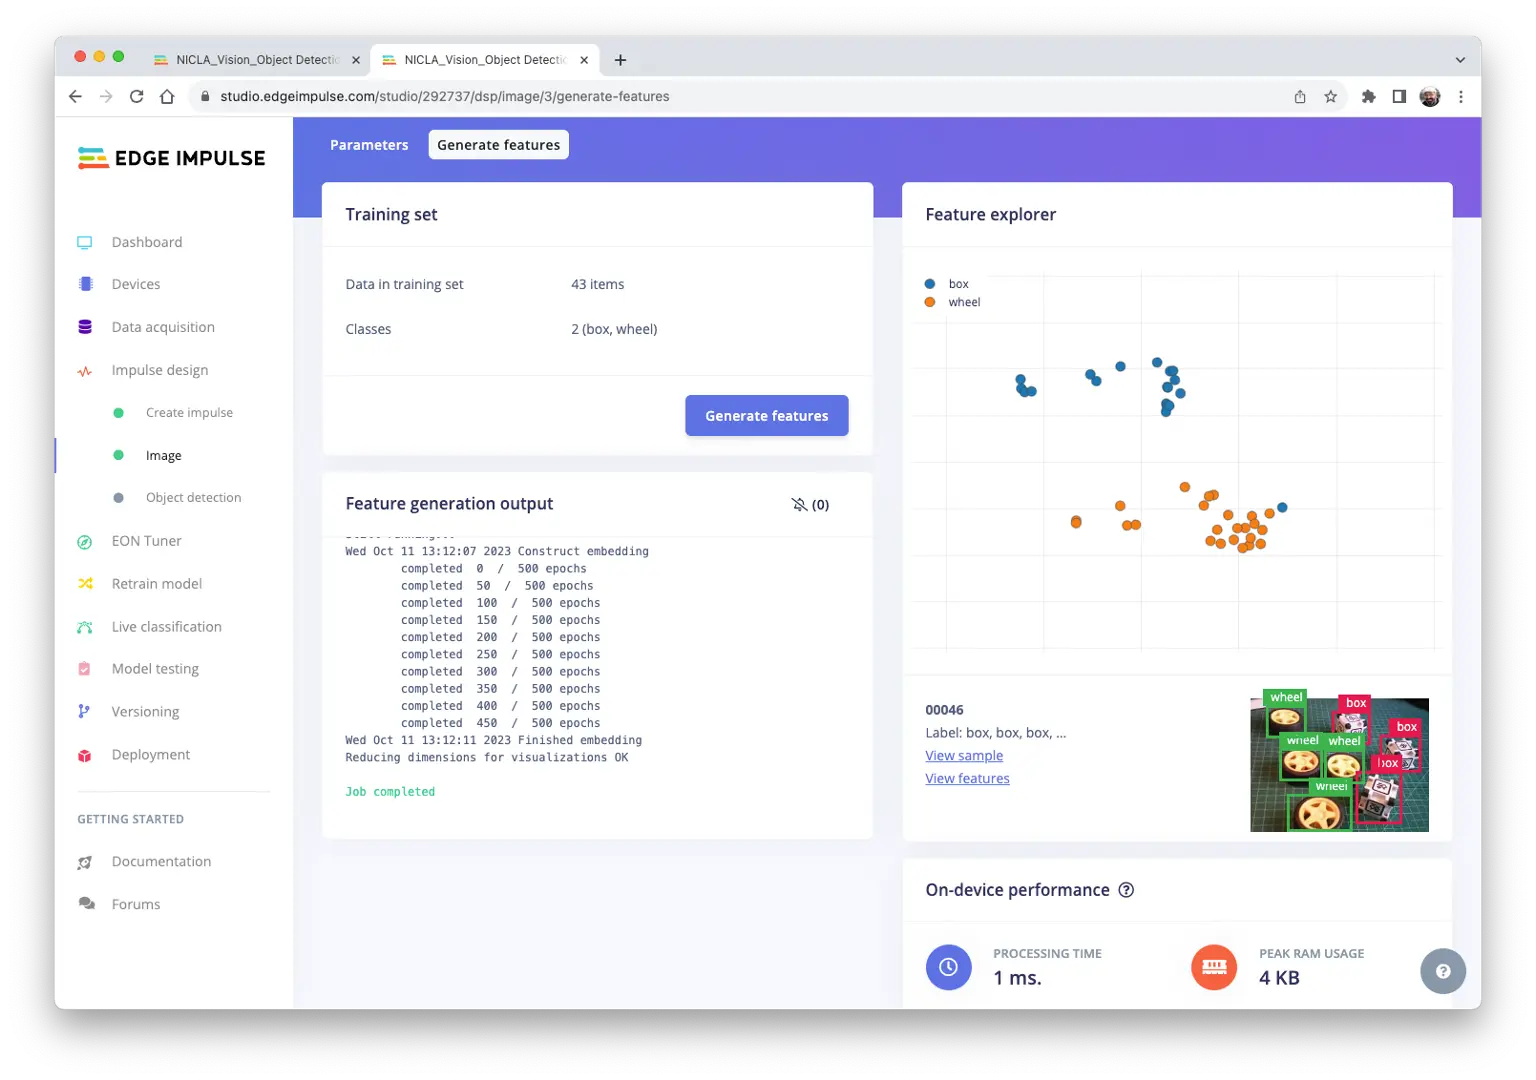The image size is (1536, 1080).
Task: Click the Retrain model shuffle icon
Action: click(x=85, y=584)
